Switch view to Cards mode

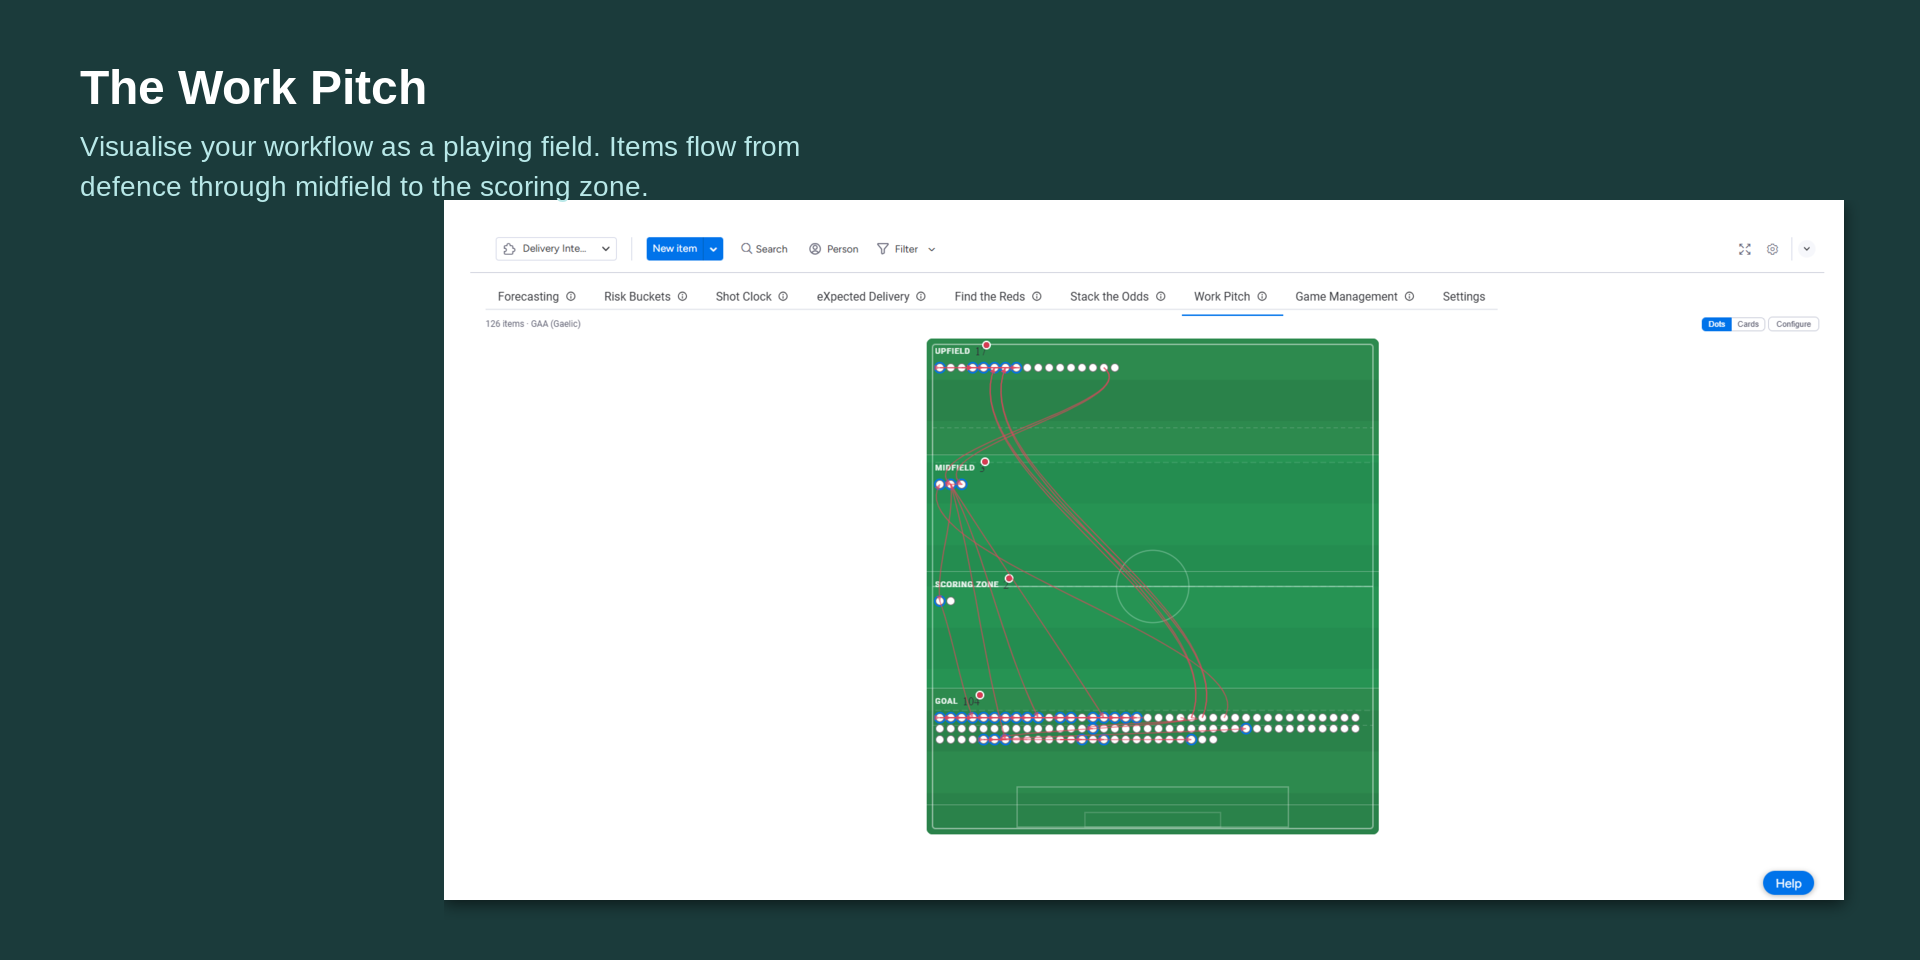1748,324
